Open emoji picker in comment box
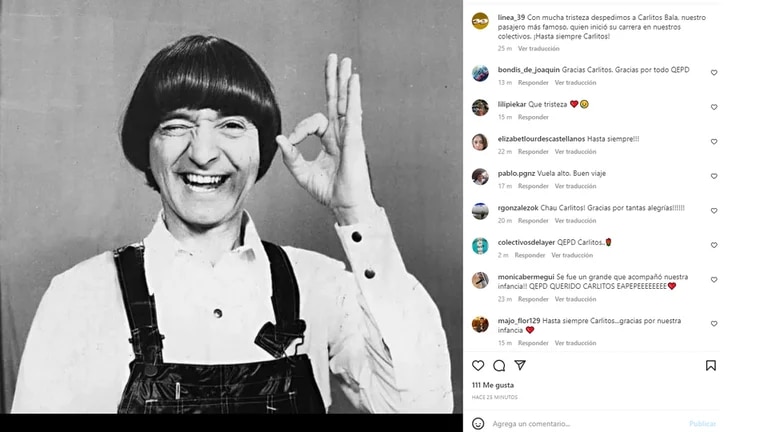768x432 pixels. (478, 423)
